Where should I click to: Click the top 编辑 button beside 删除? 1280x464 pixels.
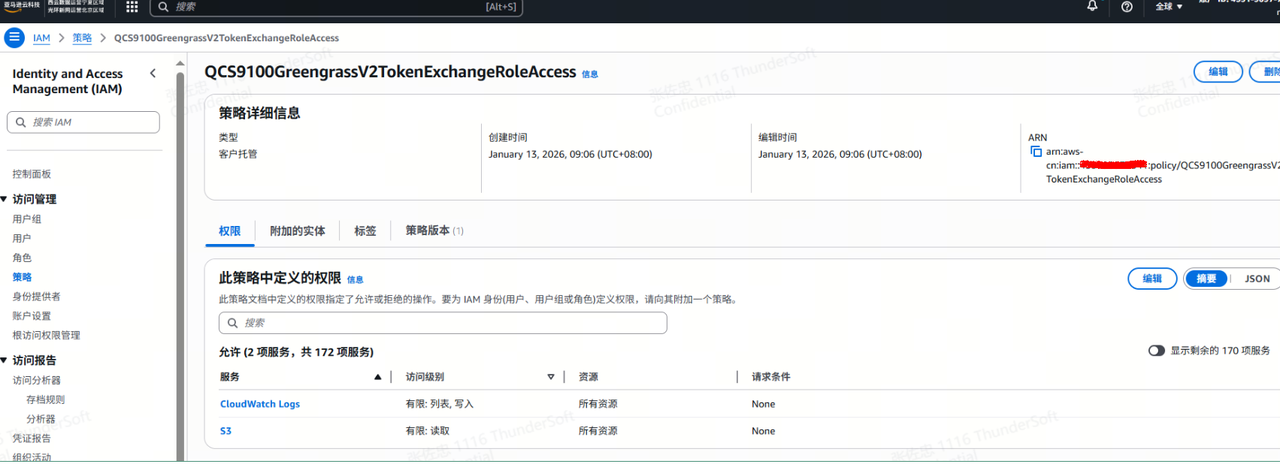point(1218,72)
